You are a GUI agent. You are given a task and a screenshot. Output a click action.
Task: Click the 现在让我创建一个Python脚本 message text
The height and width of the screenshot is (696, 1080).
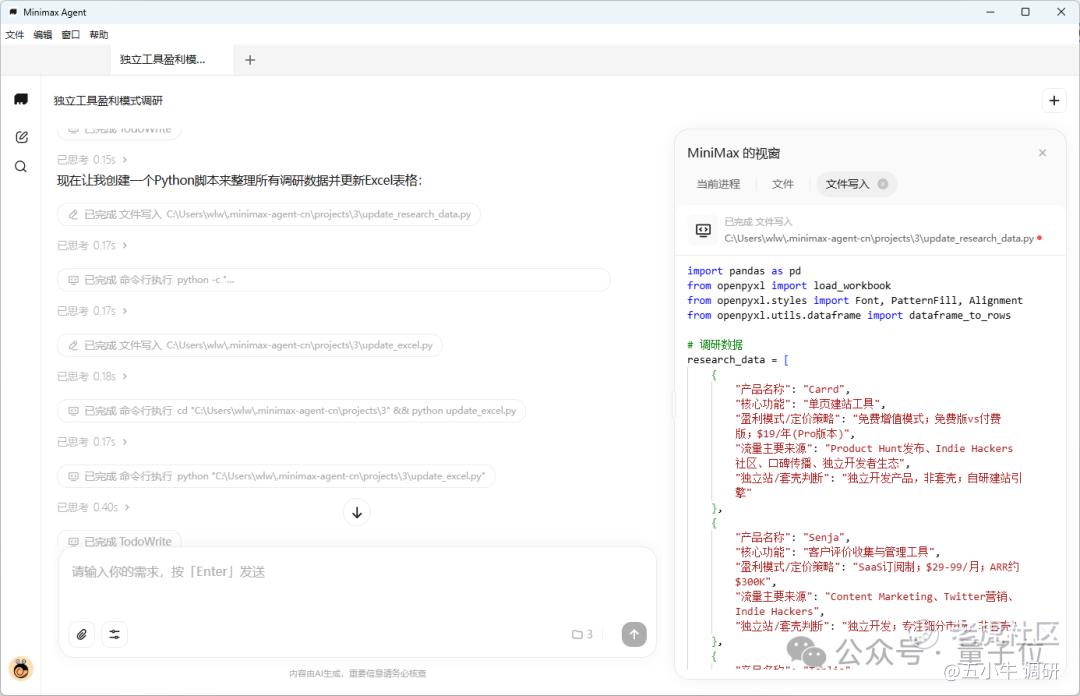tap(239, 181)
